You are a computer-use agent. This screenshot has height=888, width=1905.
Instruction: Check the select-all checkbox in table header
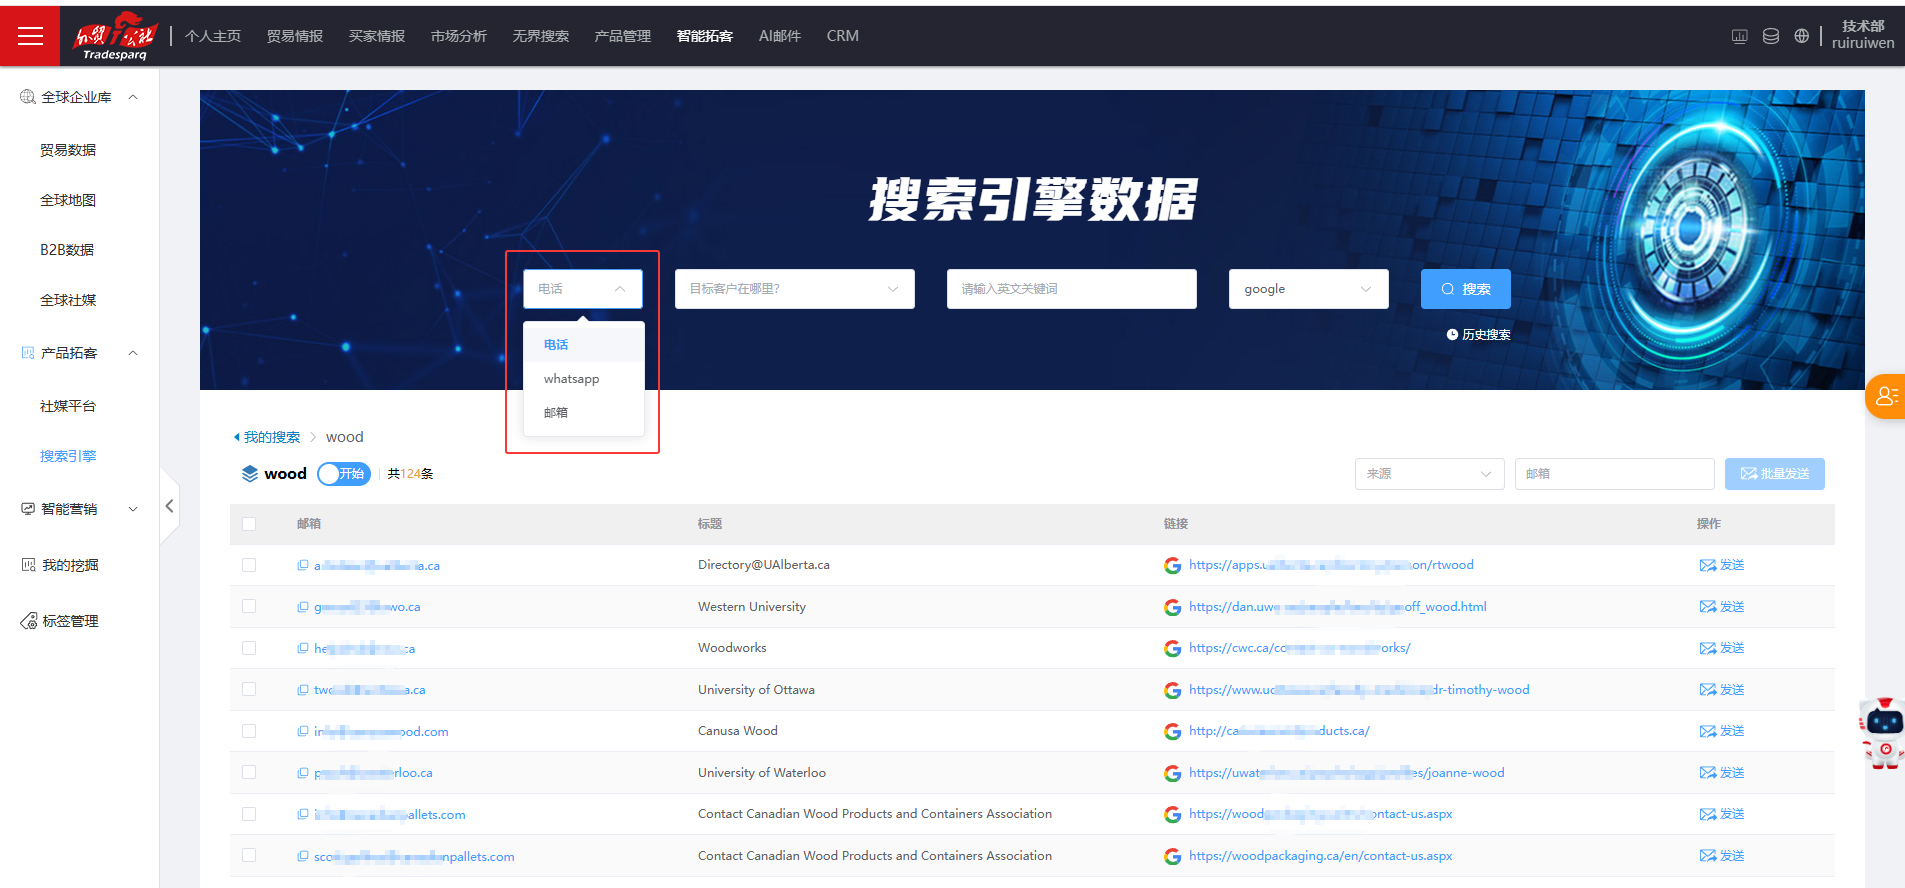point(249,524)
